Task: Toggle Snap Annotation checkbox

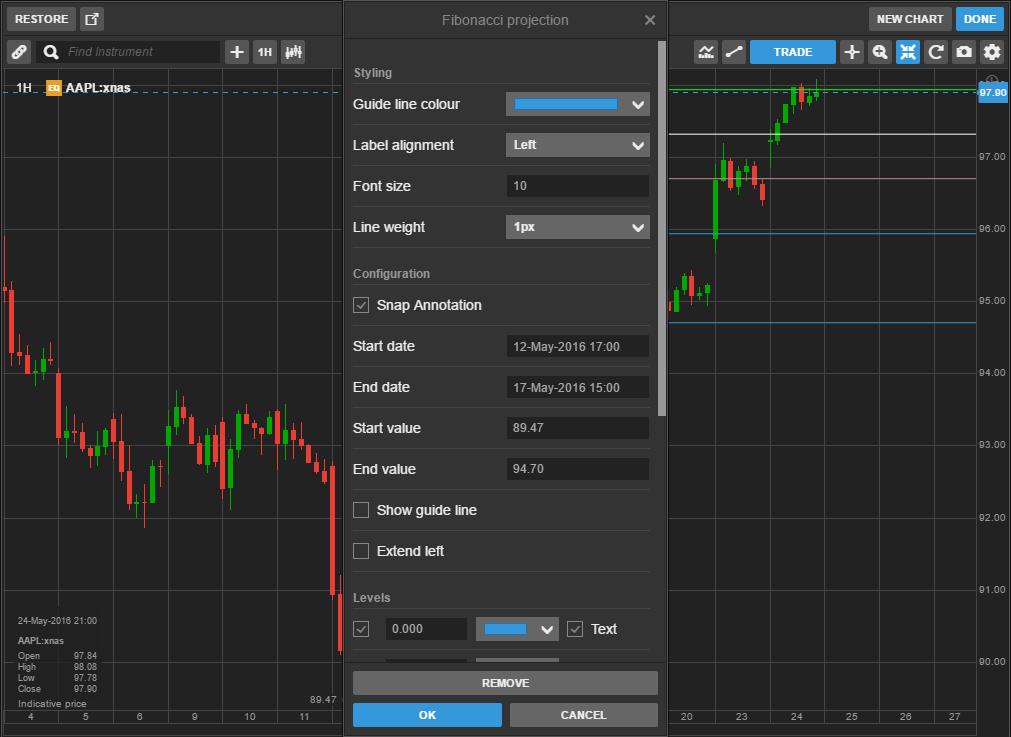Action: (361, 305)
